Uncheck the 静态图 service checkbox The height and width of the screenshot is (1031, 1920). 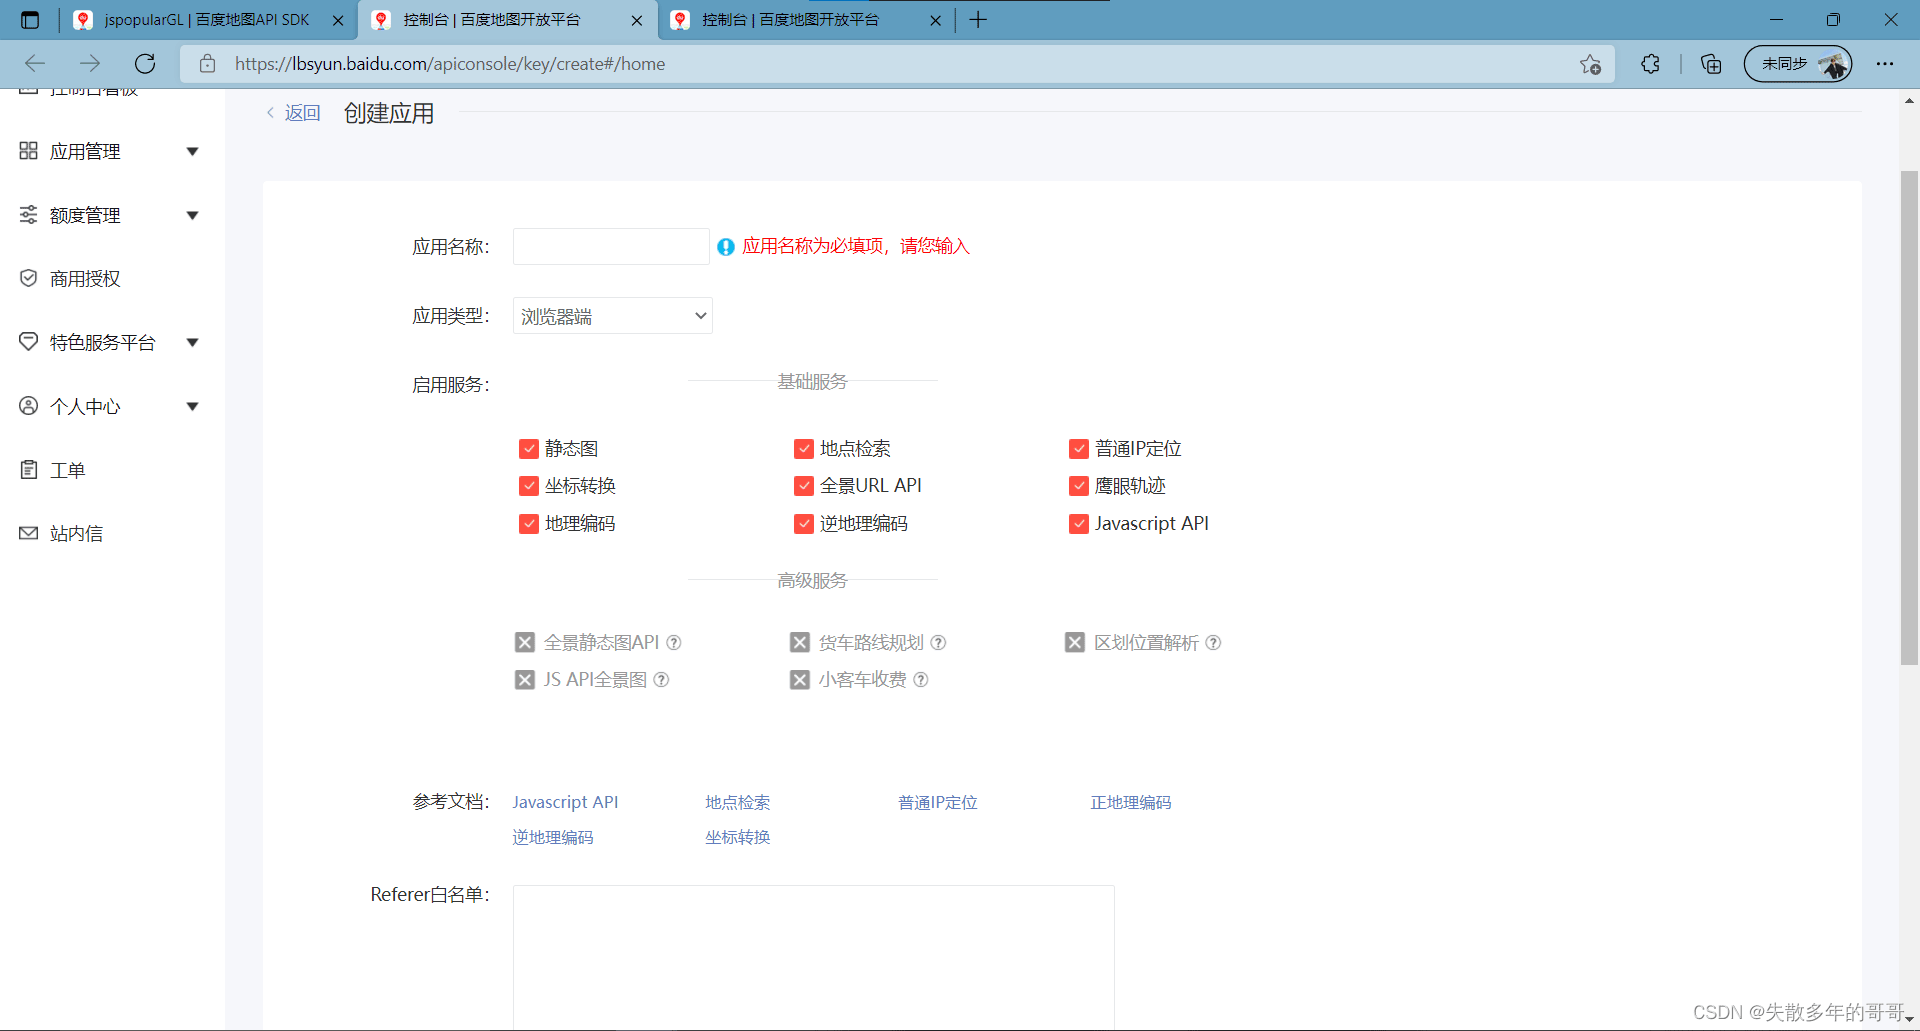pos(529,448)
